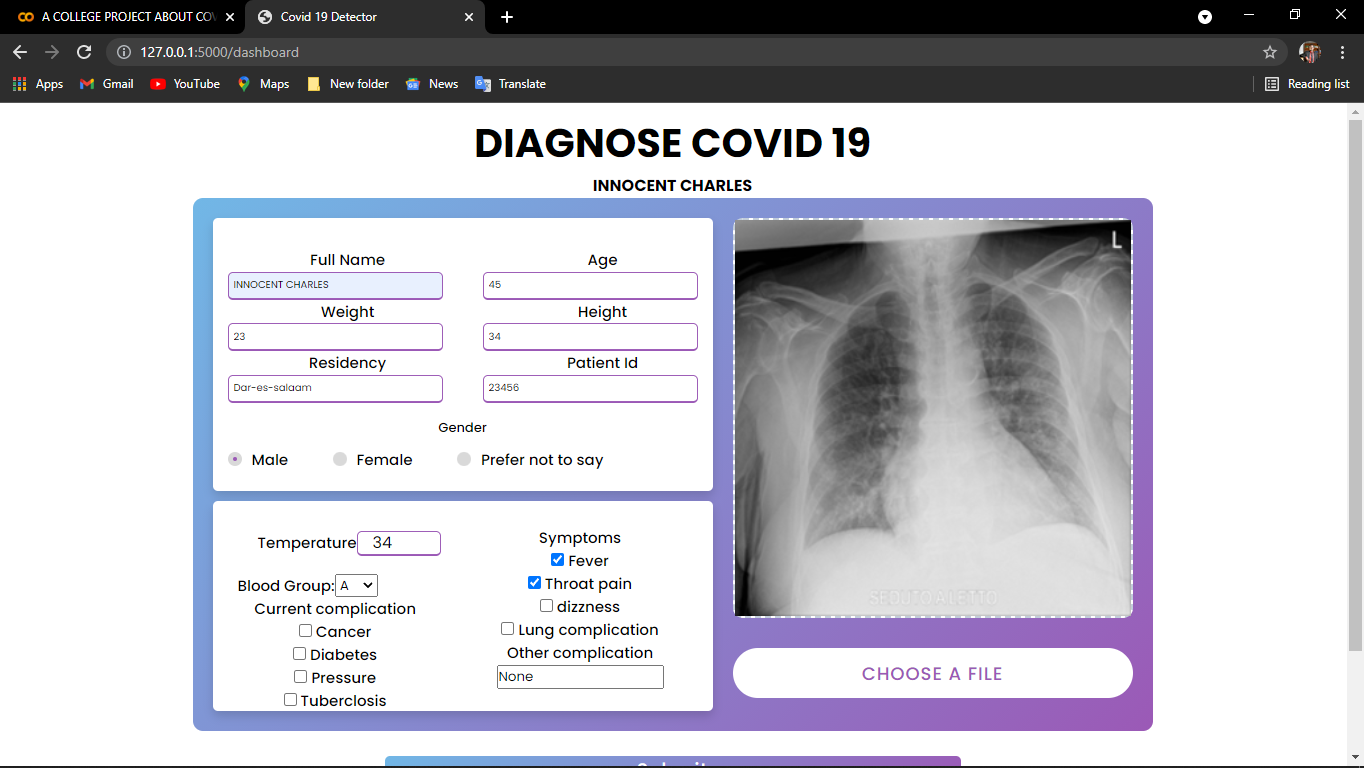Image resolution: width=1364 pixels, height=768 pixels.
Task: Select the Female gender radio button
Action: [x=340, y=460]
